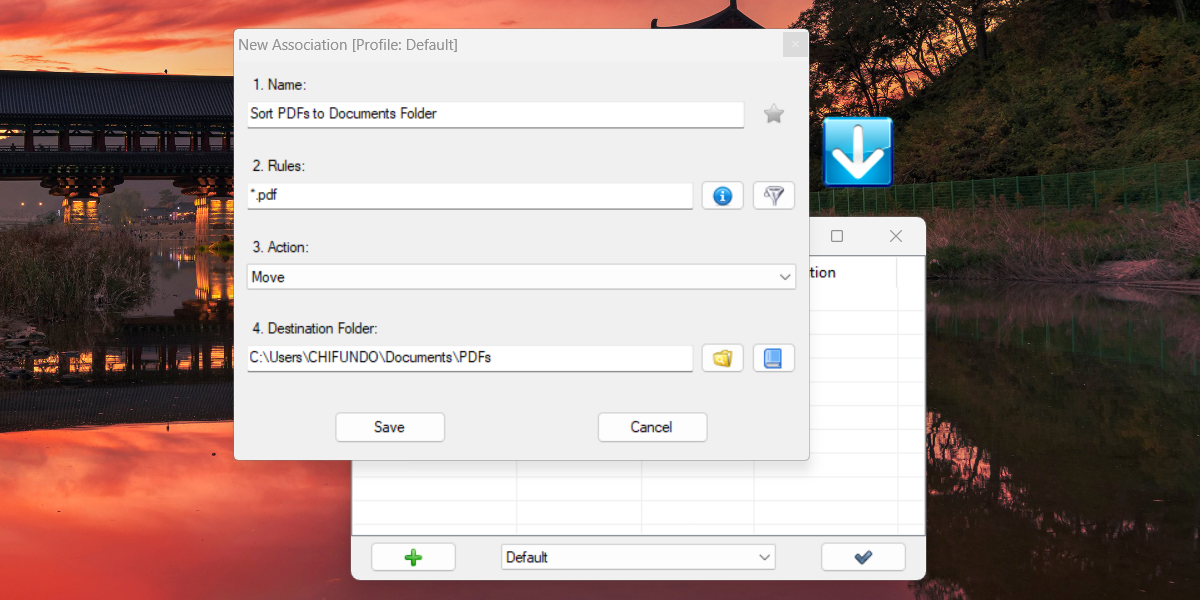Image resolution: width=1200 pixels, height=600 pixels.
Task: Click the Rules field containing *.pdf
Action: pos(469,196)
